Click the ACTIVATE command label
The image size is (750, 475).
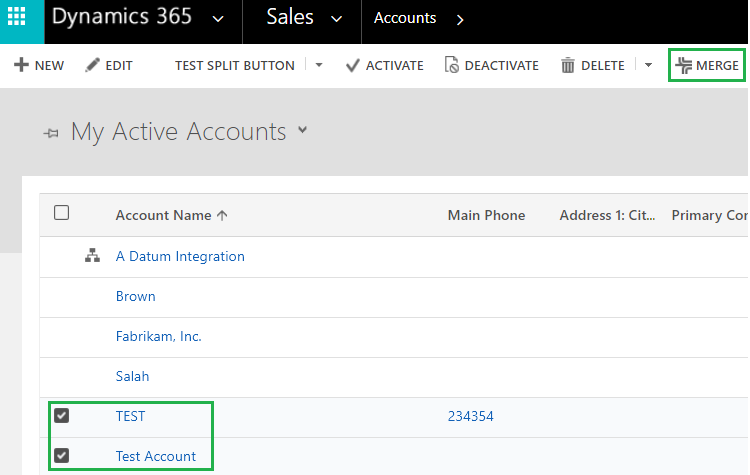coord(395,66)
